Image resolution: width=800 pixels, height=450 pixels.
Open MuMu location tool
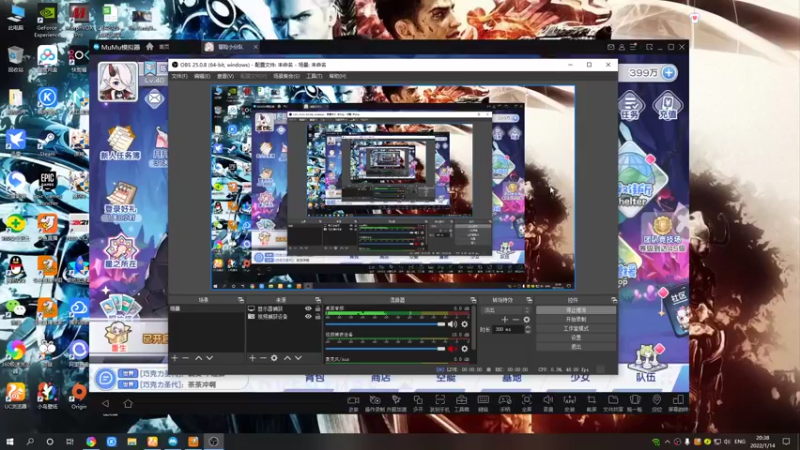tap(657, 403)
